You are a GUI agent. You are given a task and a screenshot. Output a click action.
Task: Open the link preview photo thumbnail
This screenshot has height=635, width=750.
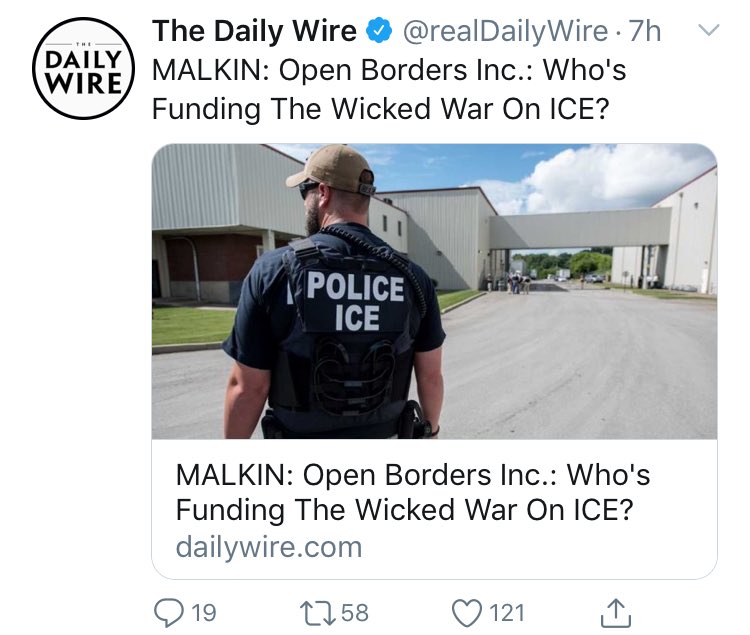[434, 291]
